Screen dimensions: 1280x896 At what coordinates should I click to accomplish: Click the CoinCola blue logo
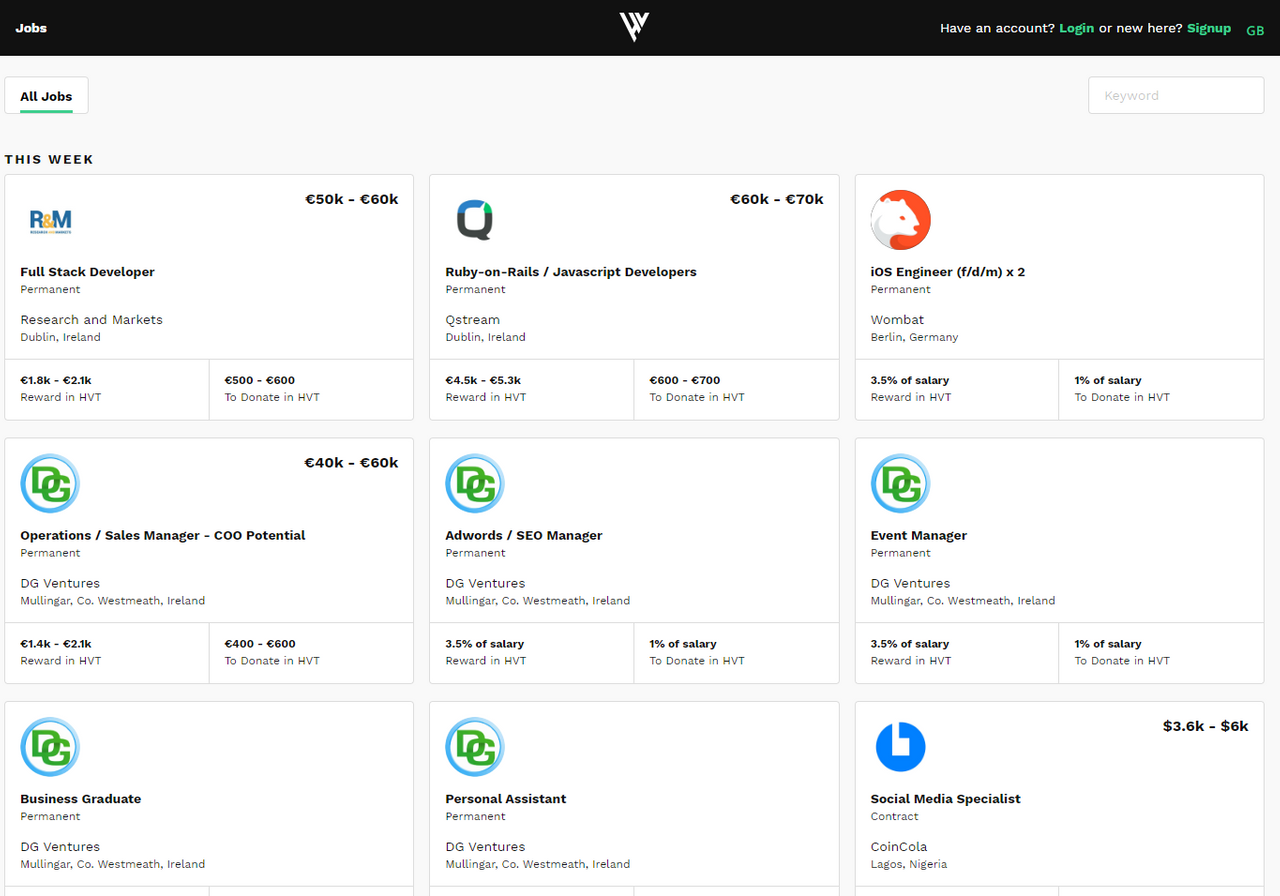click(x=900, y=747)
